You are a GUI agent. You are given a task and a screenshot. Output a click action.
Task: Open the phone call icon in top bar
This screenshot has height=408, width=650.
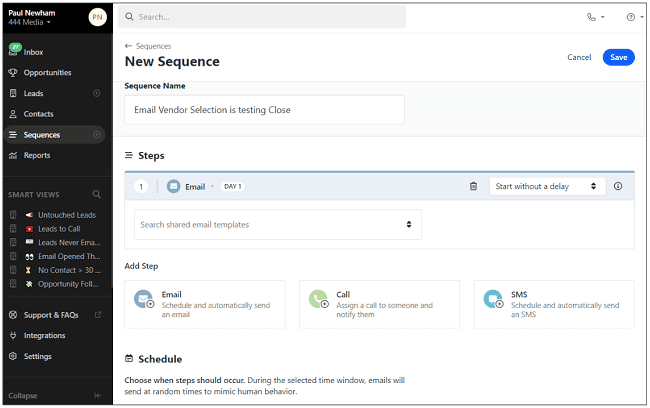click(595, 17)
